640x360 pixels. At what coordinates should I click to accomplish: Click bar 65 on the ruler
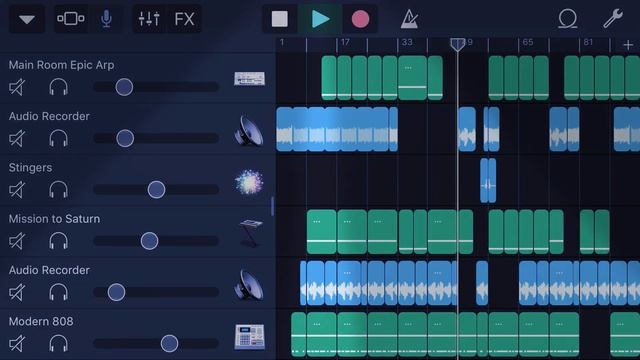point(527,42)
